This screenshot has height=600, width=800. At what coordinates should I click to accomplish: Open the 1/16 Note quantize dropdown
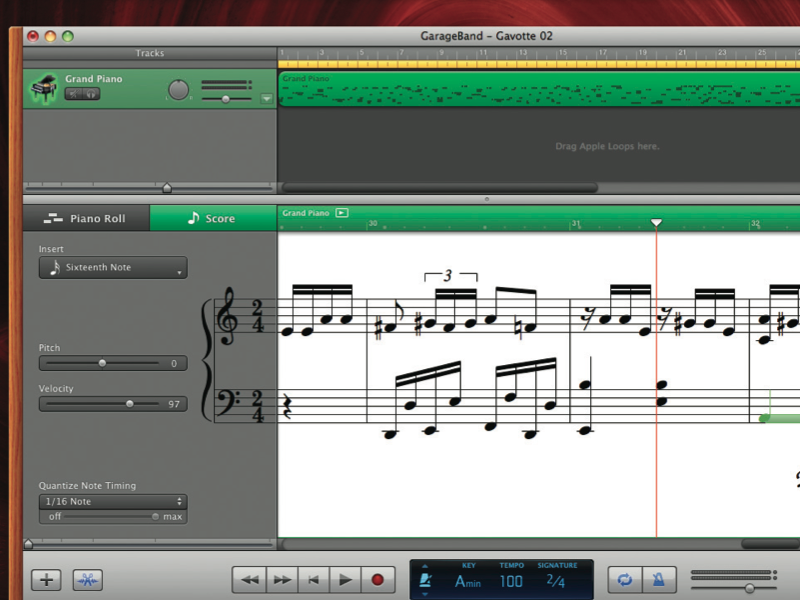pos(113,502)
